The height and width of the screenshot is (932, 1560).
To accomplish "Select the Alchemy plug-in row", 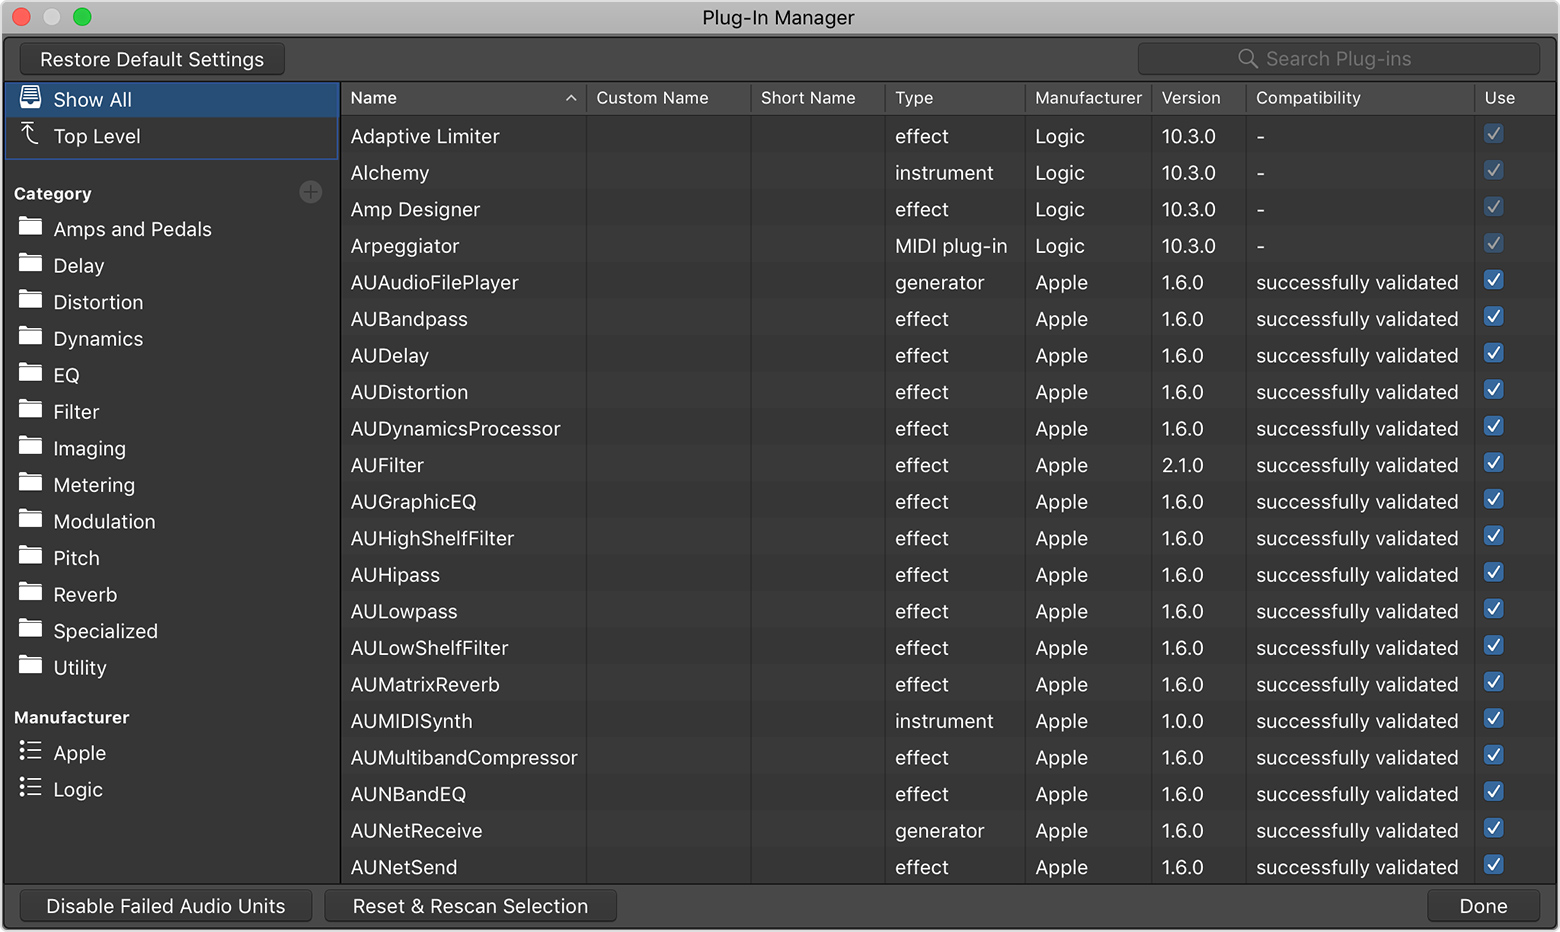I will tap(947, 173).
